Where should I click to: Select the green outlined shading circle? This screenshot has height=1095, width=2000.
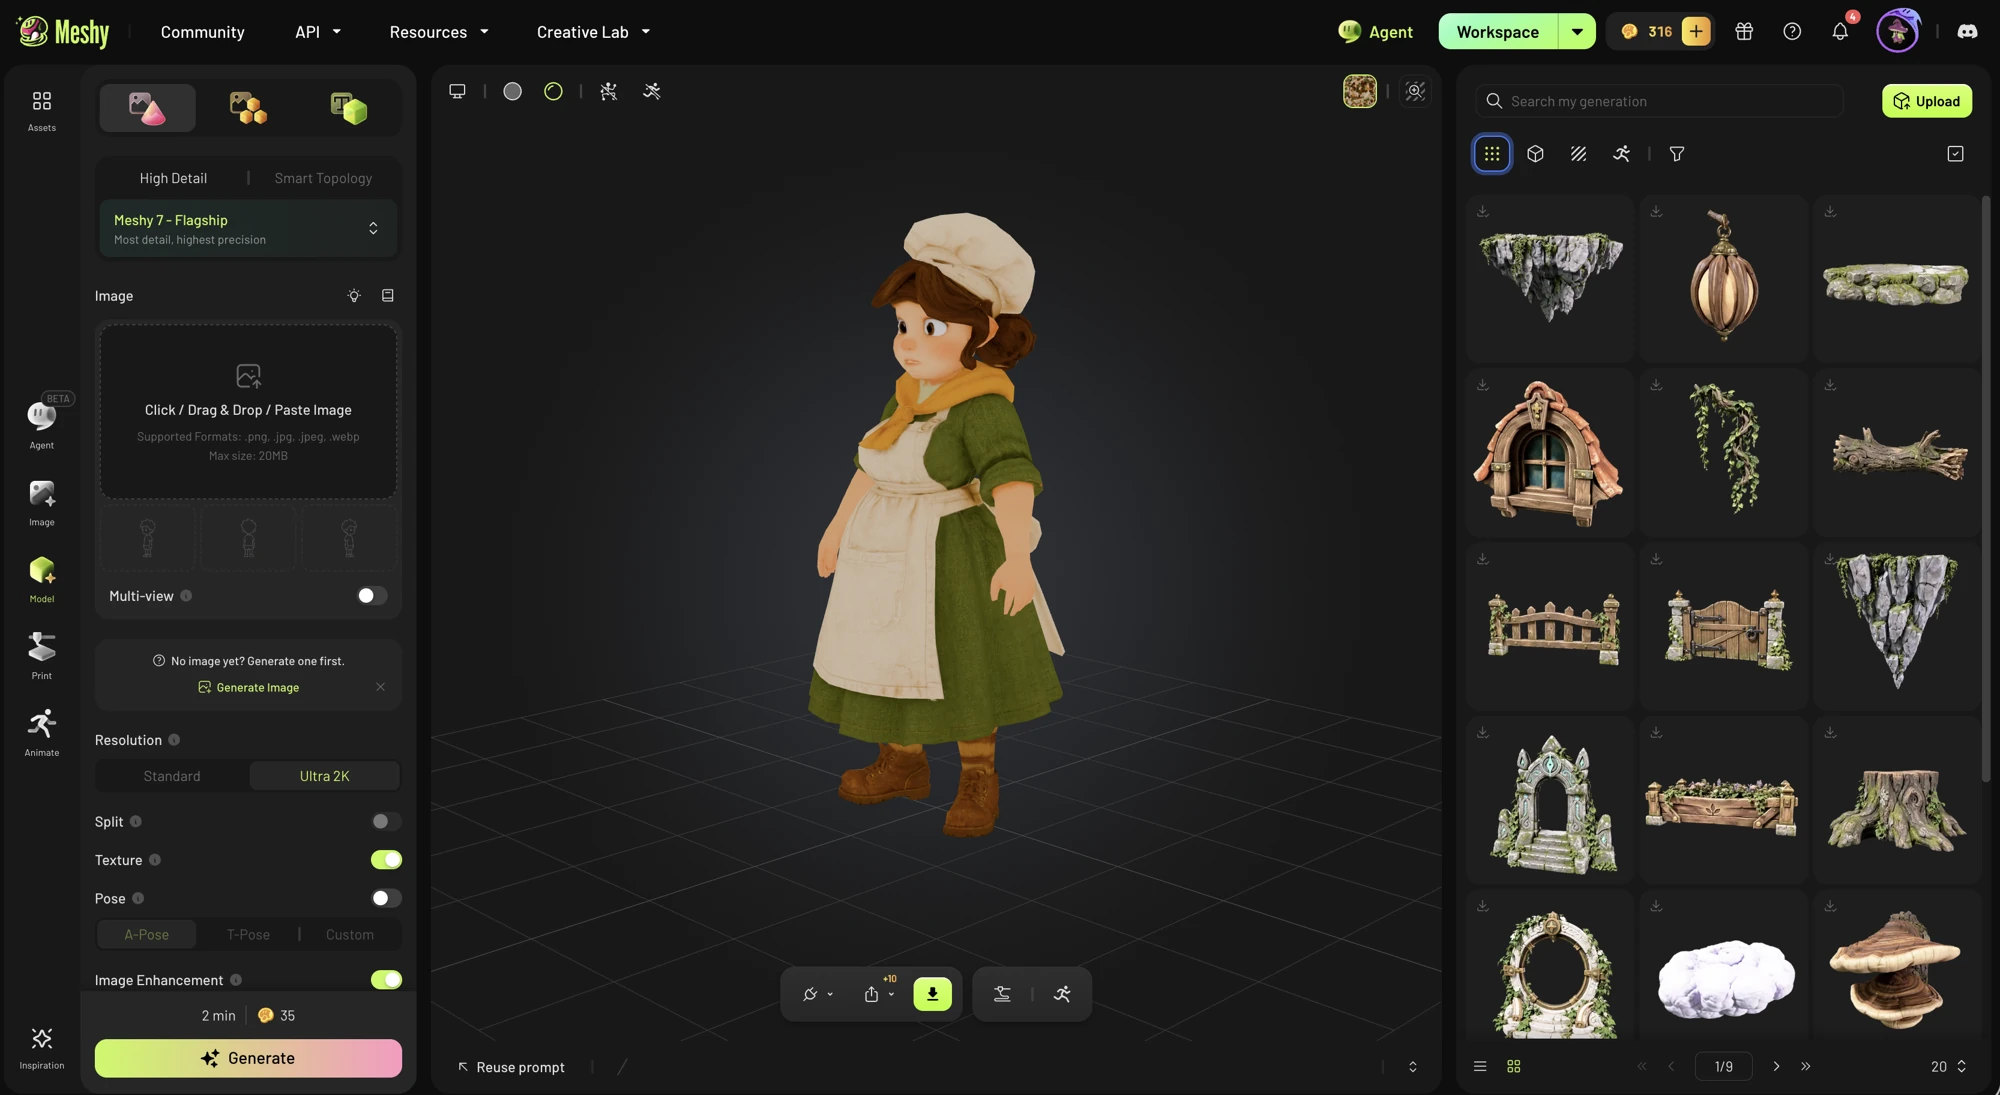553,91
